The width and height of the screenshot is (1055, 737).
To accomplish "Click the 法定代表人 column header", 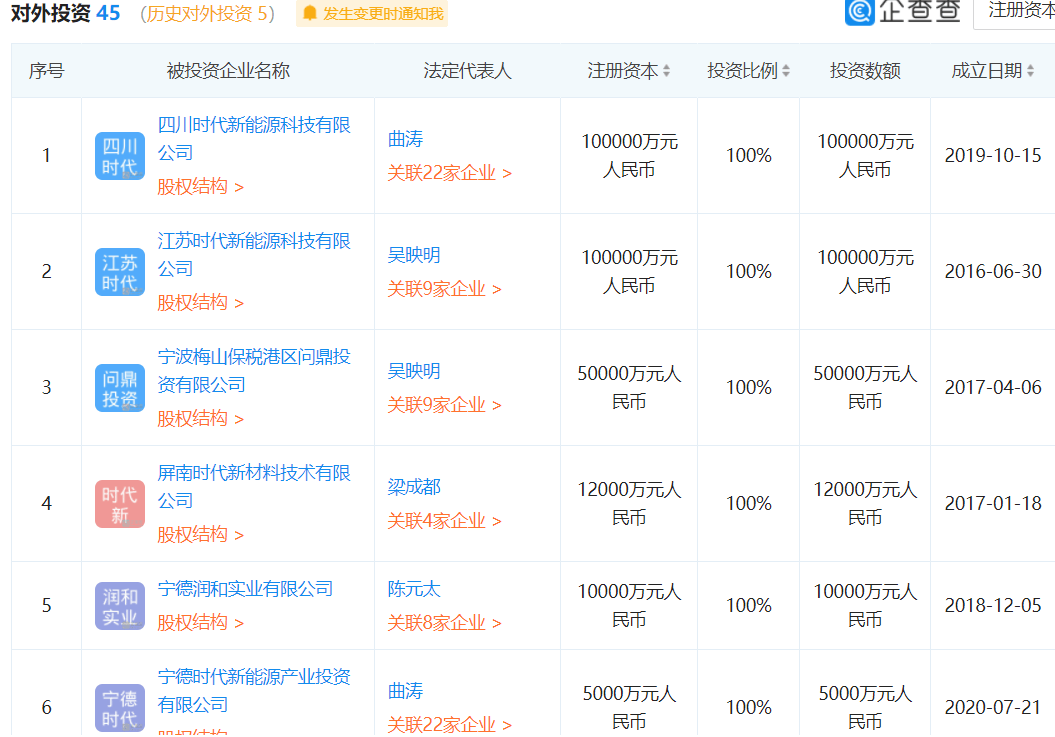I will [468, 71].
